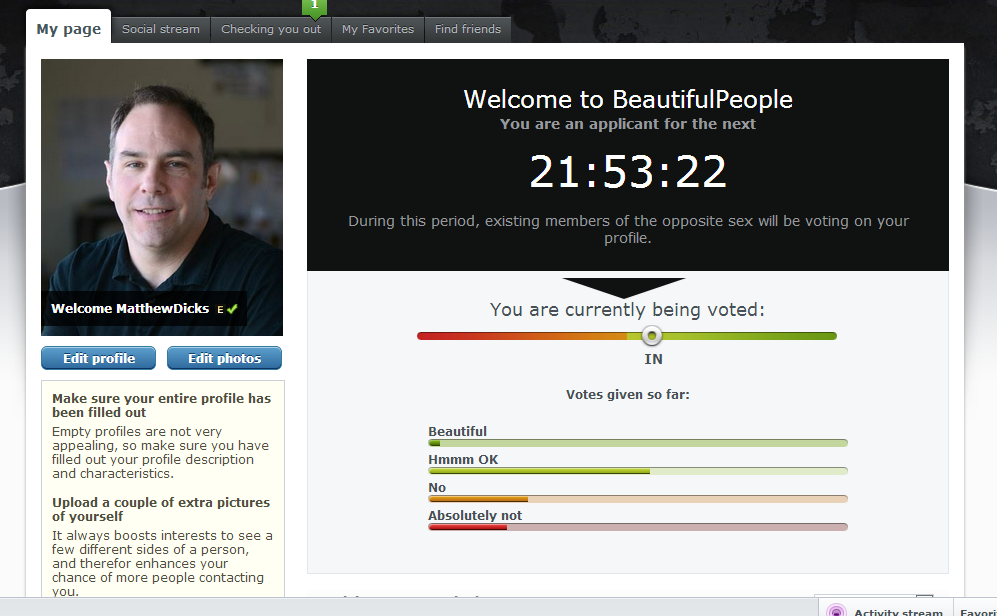
Task: Open the My page tab
Action: pos(69,28)
